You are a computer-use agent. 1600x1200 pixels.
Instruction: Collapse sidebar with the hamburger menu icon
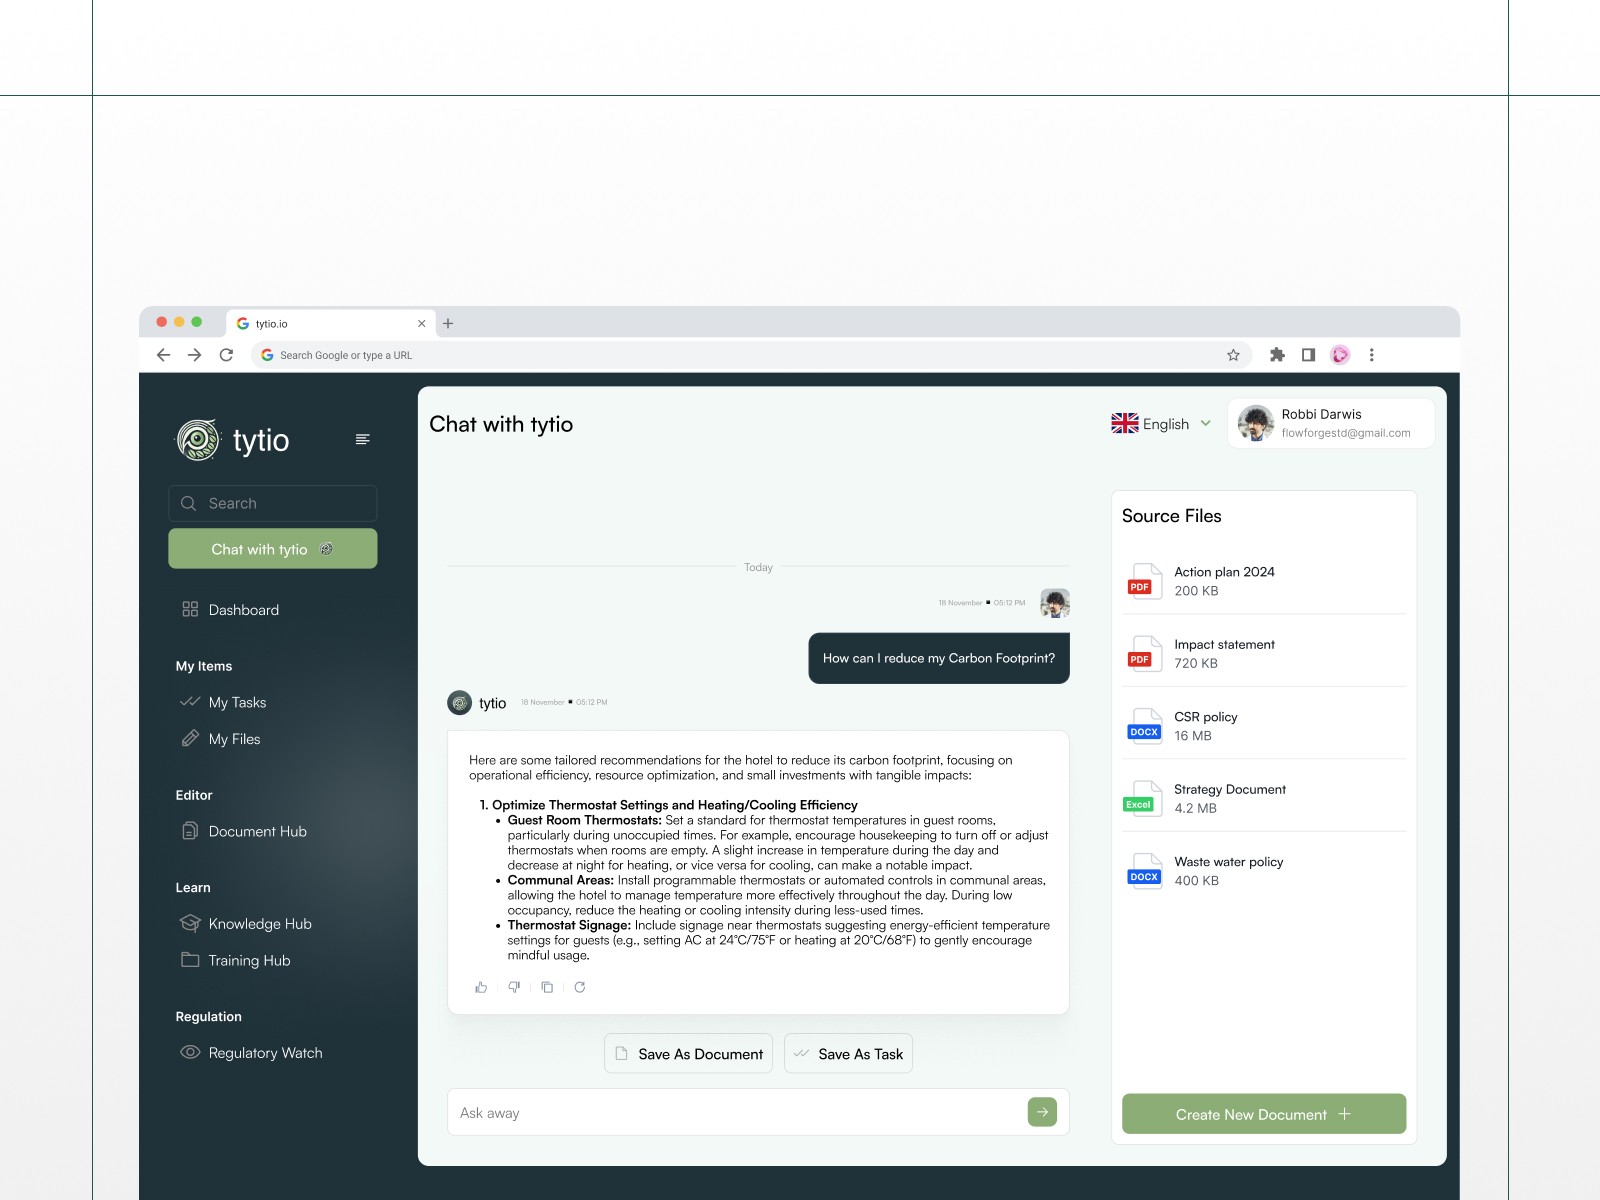tap(362, 439)
